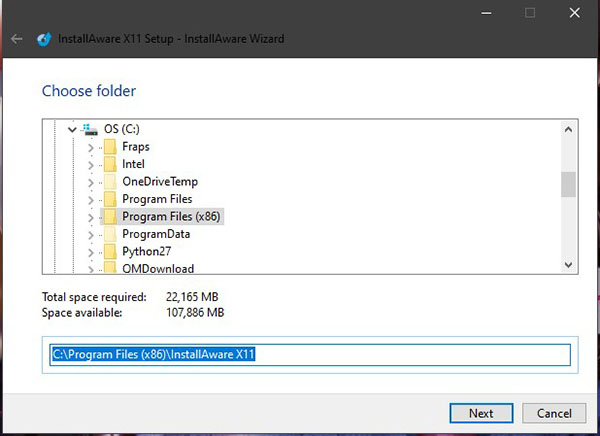Click the ProgramData folder icon
Viewport: 600px width, 436px height.
tap(110, 234)
